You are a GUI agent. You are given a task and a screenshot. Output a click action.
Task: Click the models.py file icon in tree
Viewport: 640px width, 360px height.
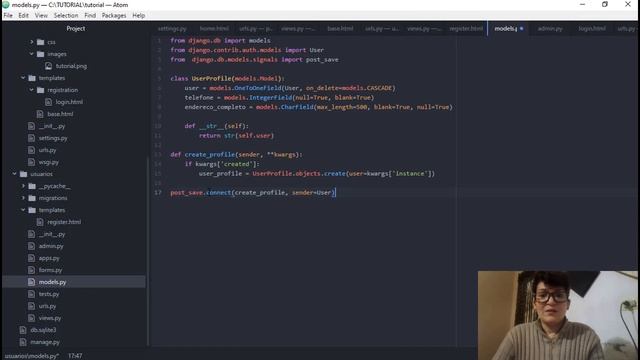coord(31,282)
